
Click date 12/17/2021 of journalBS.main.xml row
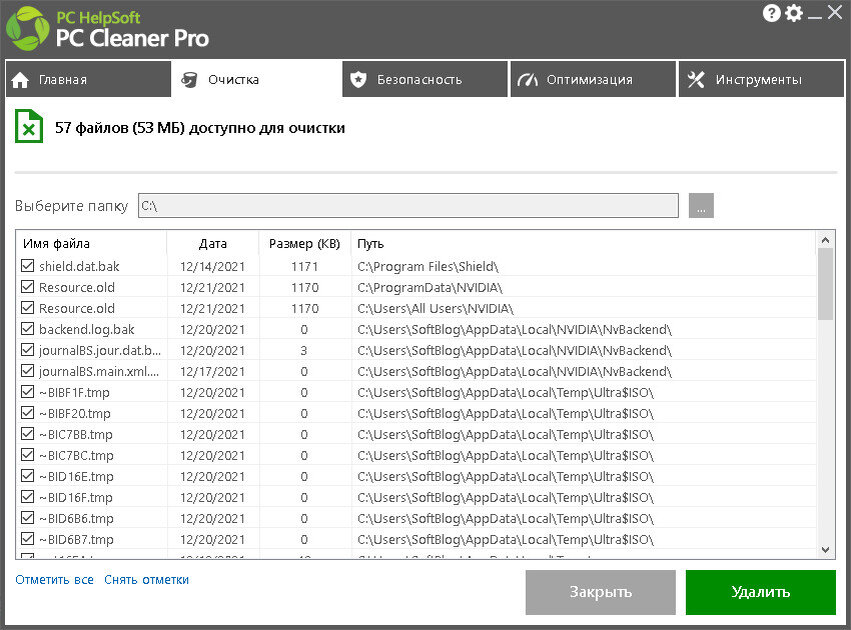(x=213, y=372)
